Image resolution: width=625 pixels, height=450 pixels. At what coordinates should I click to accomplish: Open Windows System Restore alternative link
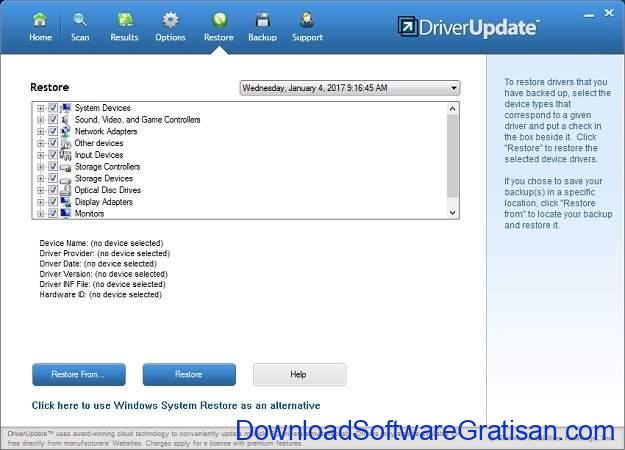[176, 405]
